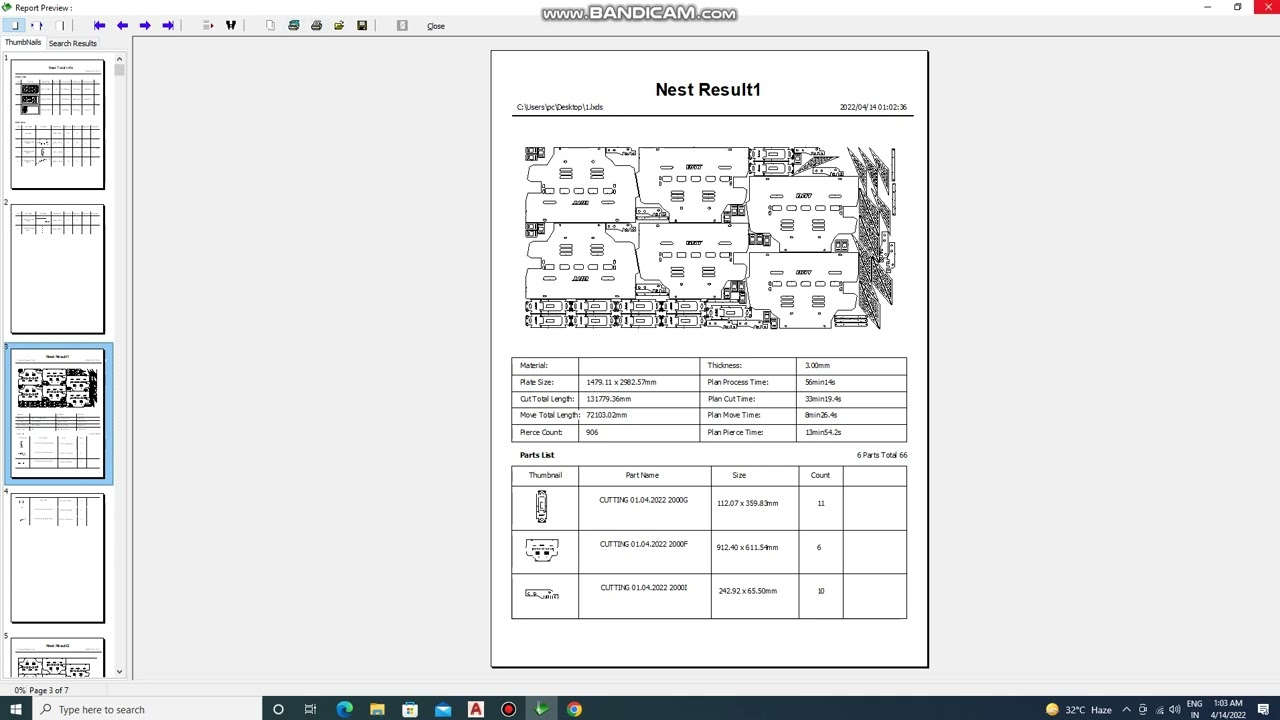This screenshot has width=1280, height=720.
Task: Click the report timestamp 2022/04/14 01:02:36
Action: click(x=873, y=107)
